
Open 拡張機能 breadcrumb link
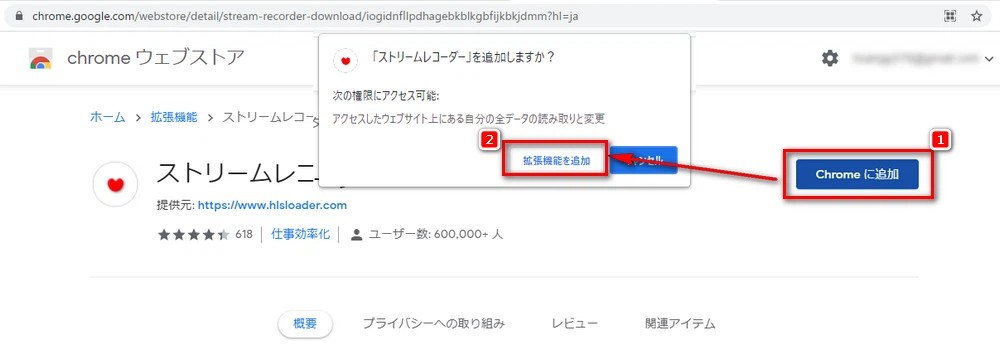pyautogui.click(x=174, y=117)
